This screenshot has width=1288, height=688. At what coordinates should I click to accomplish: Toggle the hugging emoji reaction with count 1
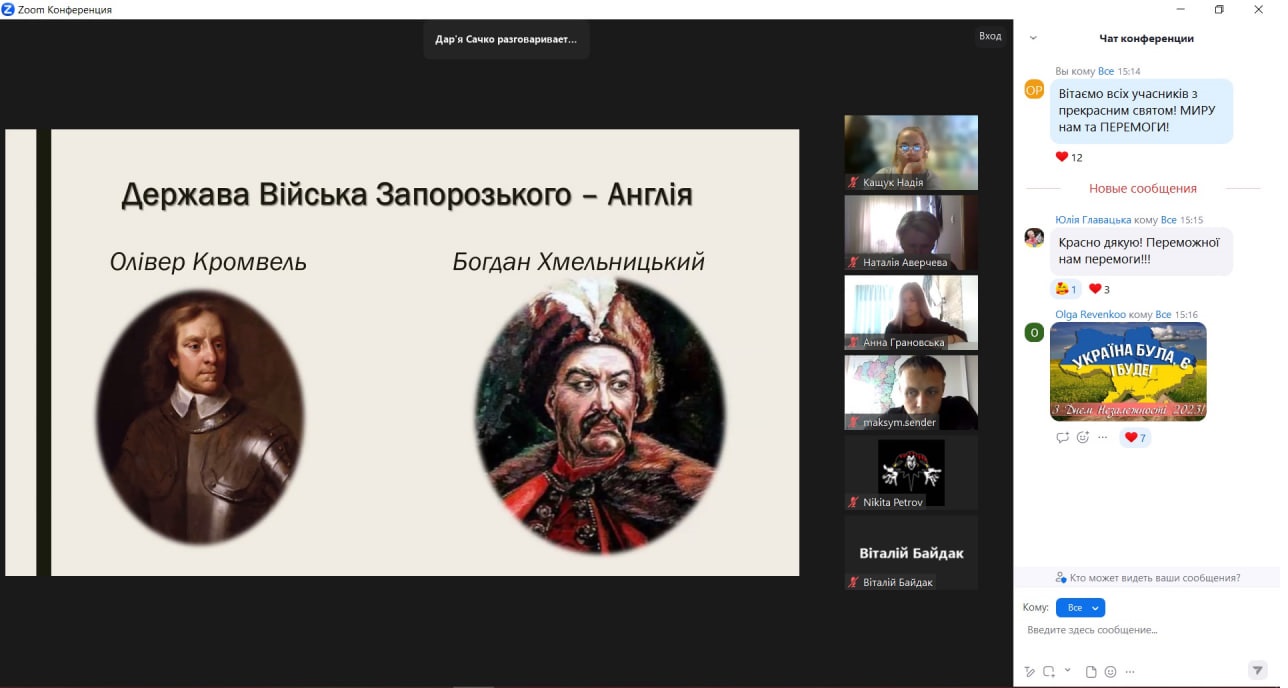(1066, 289)
